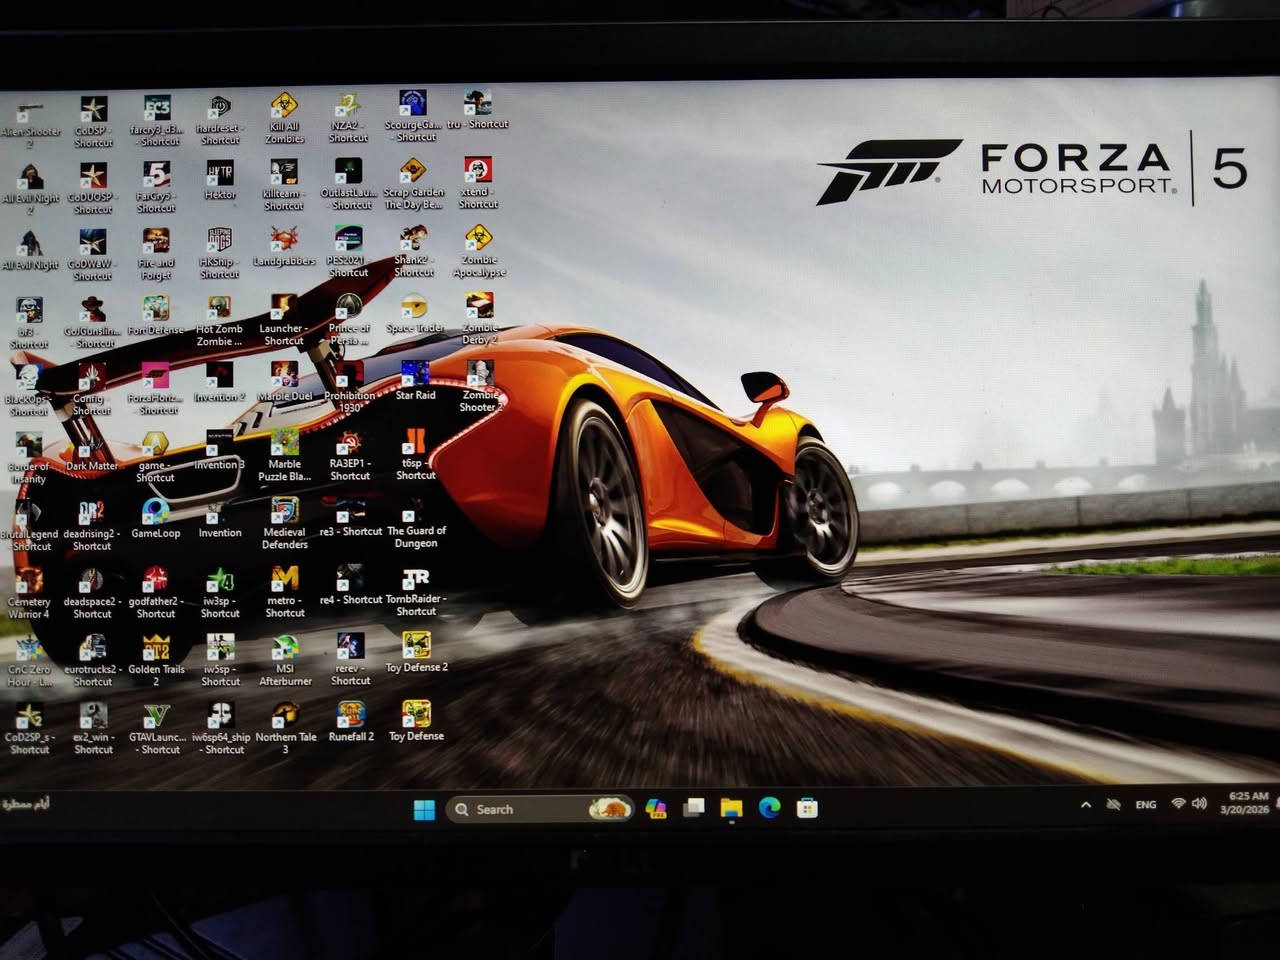
Task: Click the Marble Duel desktop icon
Action: [285, 377]
